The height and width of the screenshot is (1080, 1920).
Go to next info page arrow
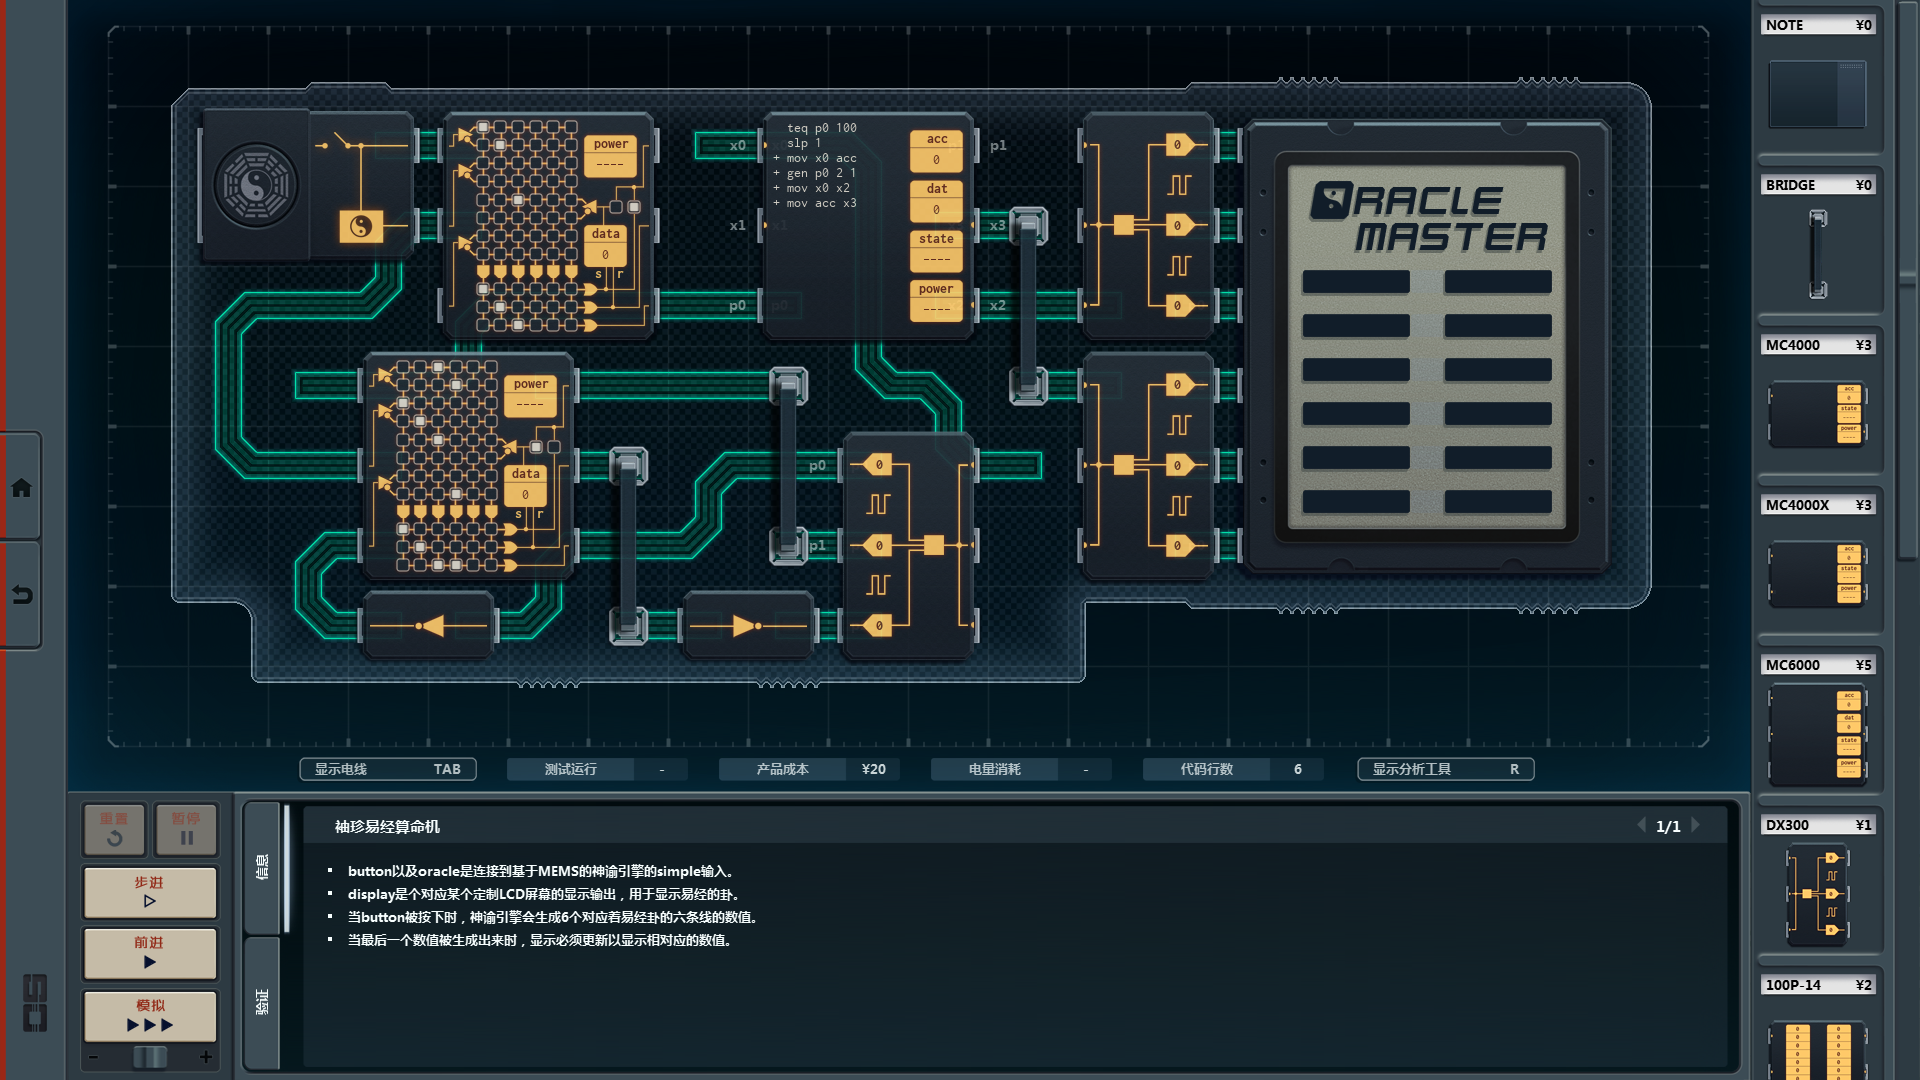click(x=1696, y=826)
